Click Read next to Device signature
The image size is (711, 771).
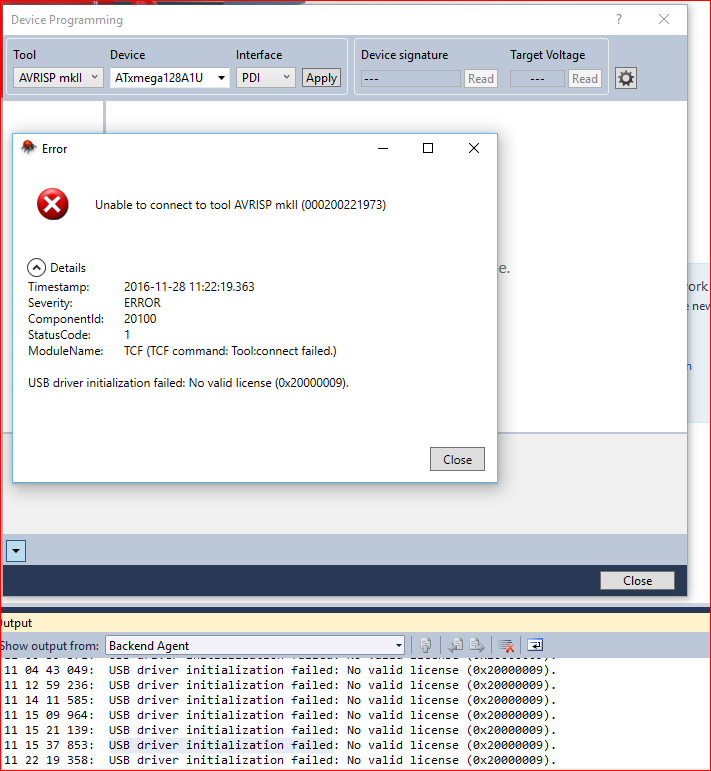[x=480, y=79]
